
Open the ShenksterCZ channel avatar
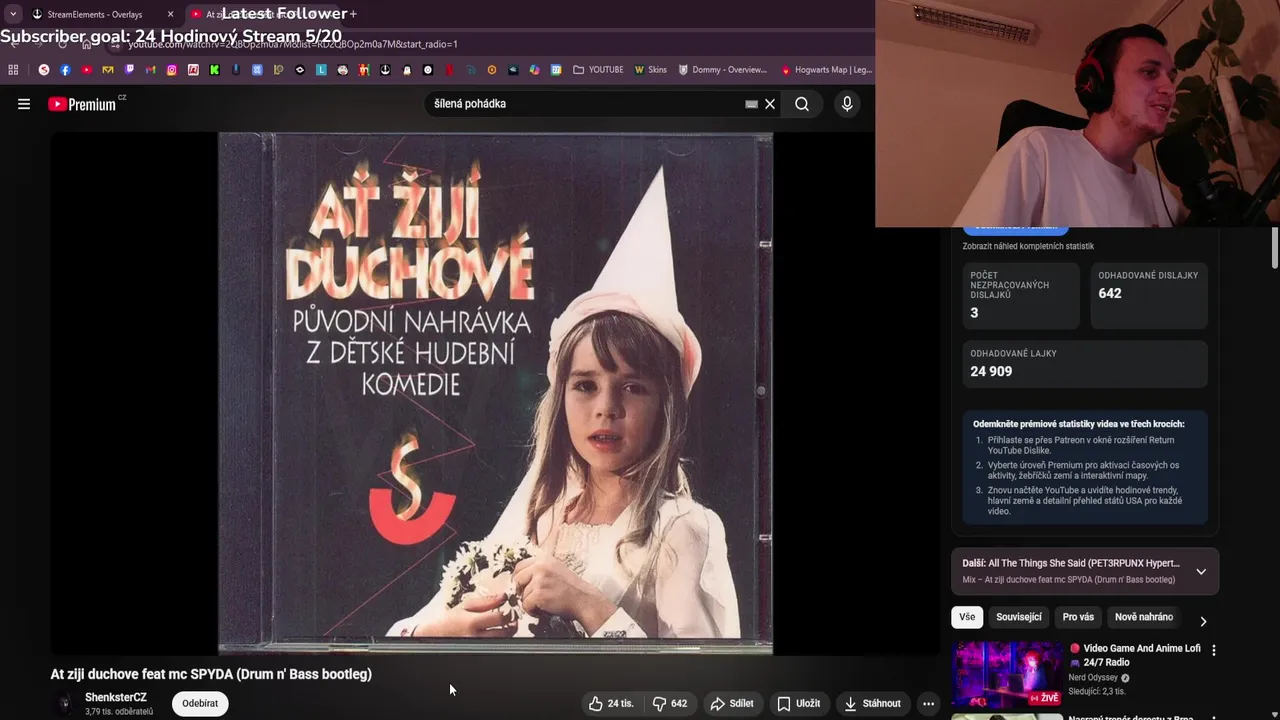[65, 704]
